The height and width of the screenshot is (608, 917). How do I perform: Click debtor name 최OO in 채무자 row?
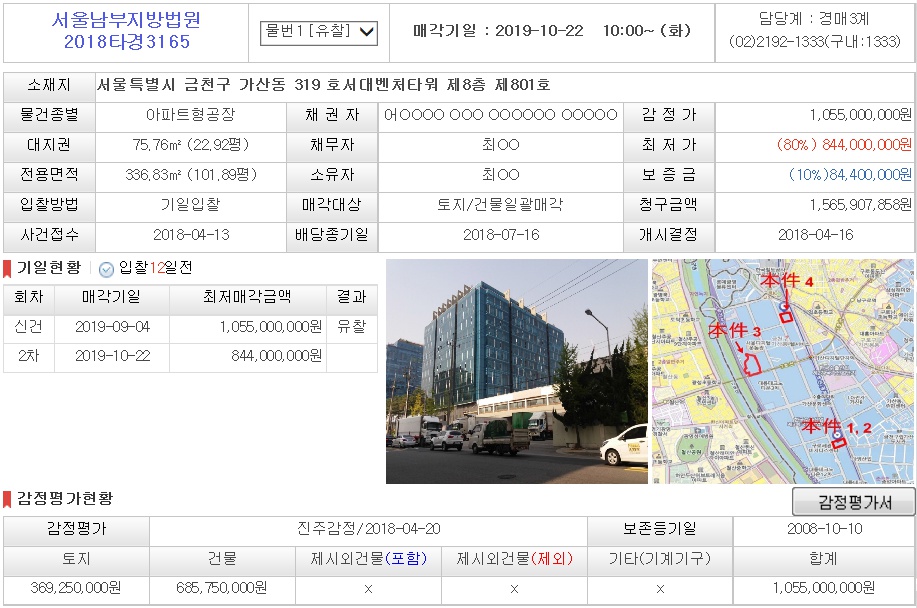click(x=501, y=144)
